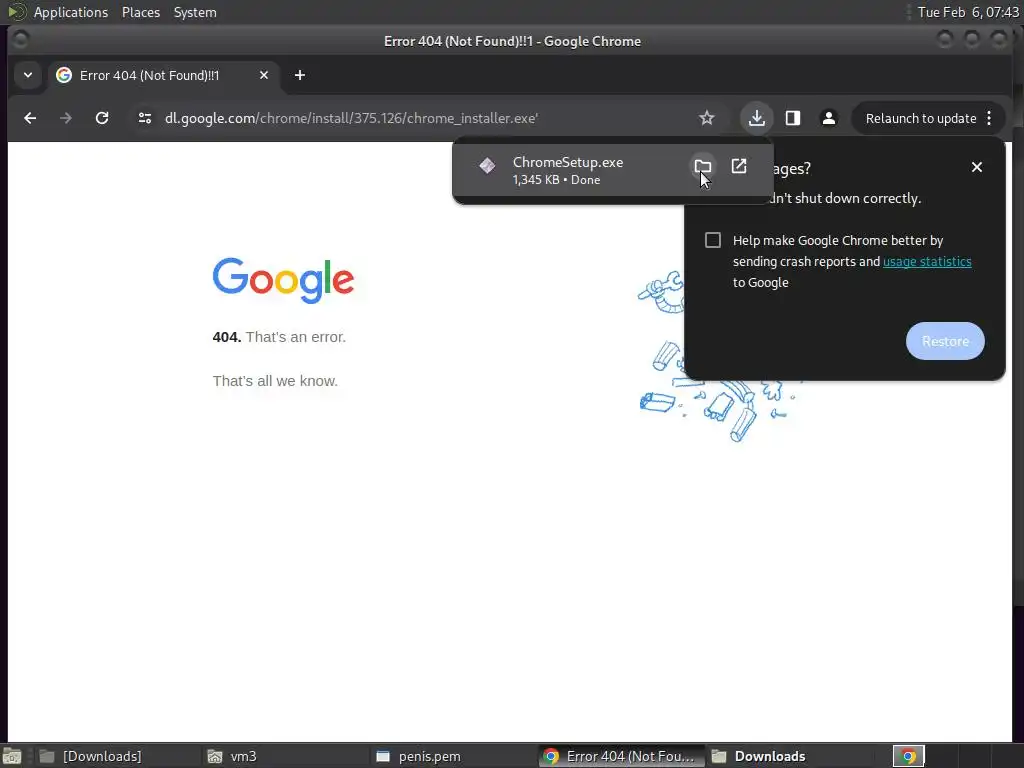
Task: Open Chrome's three-dot menu
Action: (x=989, y=118)
